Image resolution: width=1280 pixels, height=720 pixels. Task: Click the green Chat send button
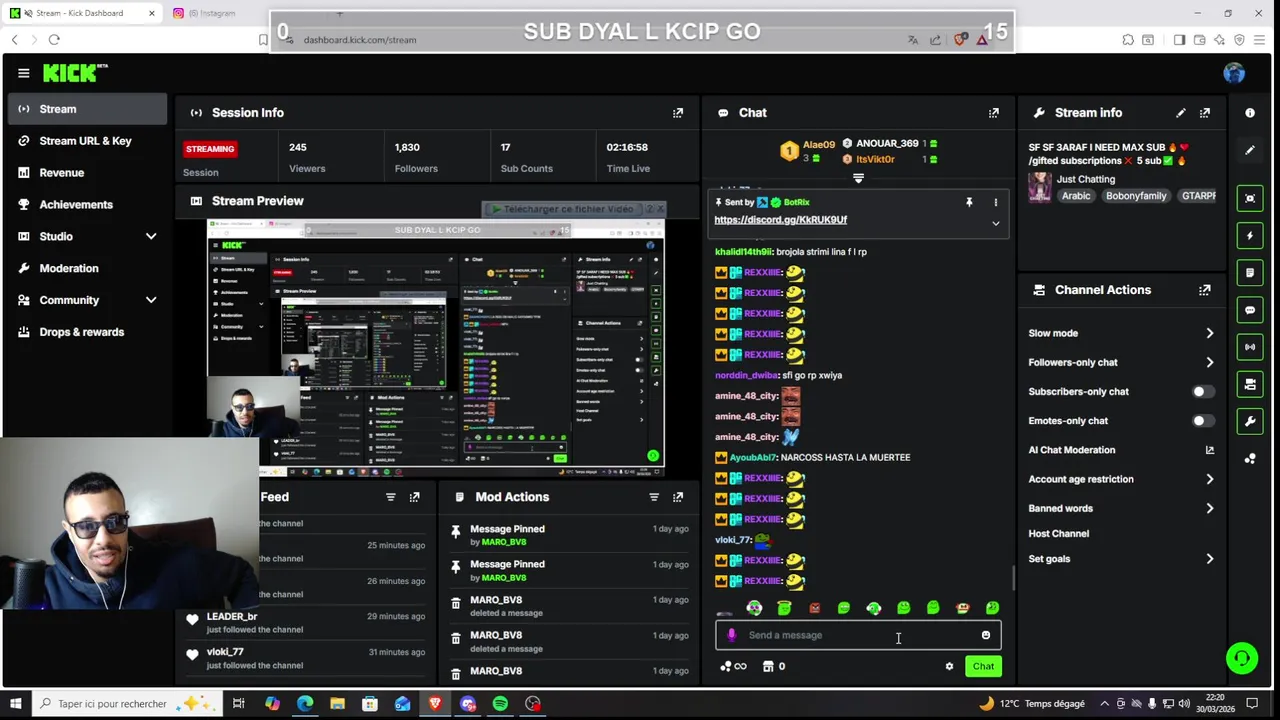coord(983,666)
